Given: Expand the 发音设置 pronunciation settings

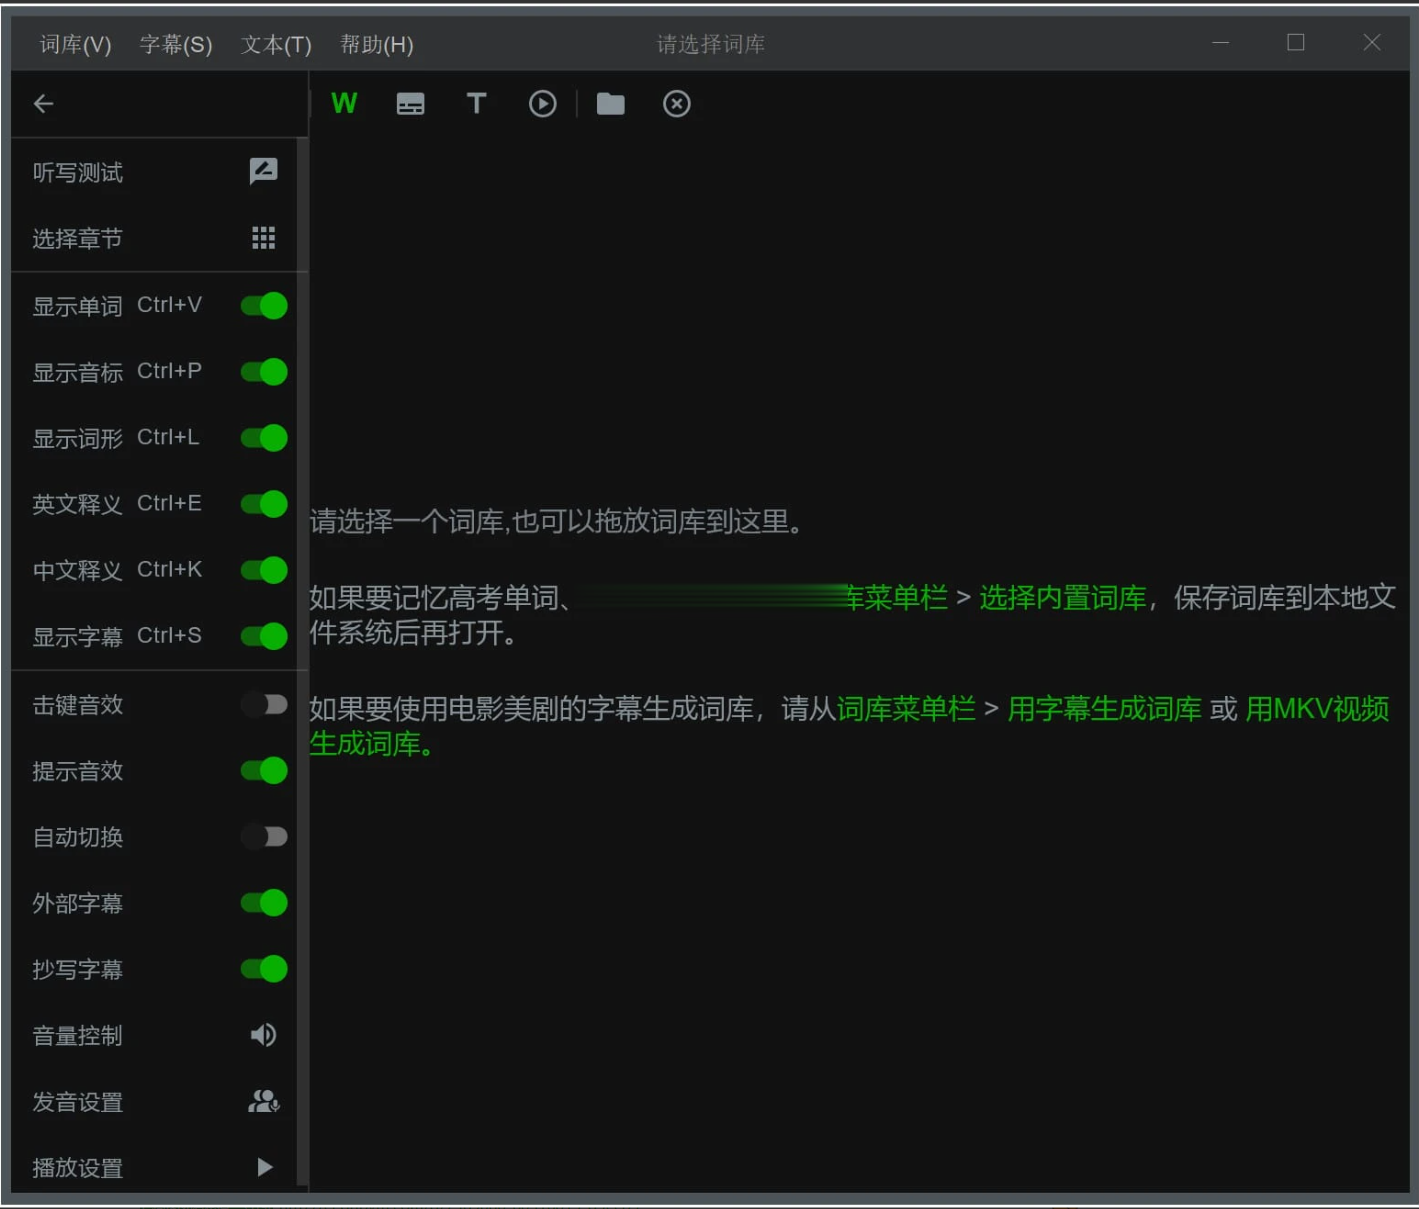Looking at the screenshot, I should 263,1101.
